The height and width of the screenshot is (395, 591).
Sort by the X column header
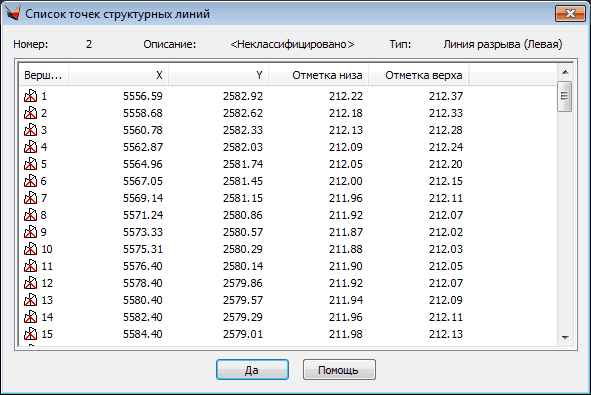(x=118, y=75)
